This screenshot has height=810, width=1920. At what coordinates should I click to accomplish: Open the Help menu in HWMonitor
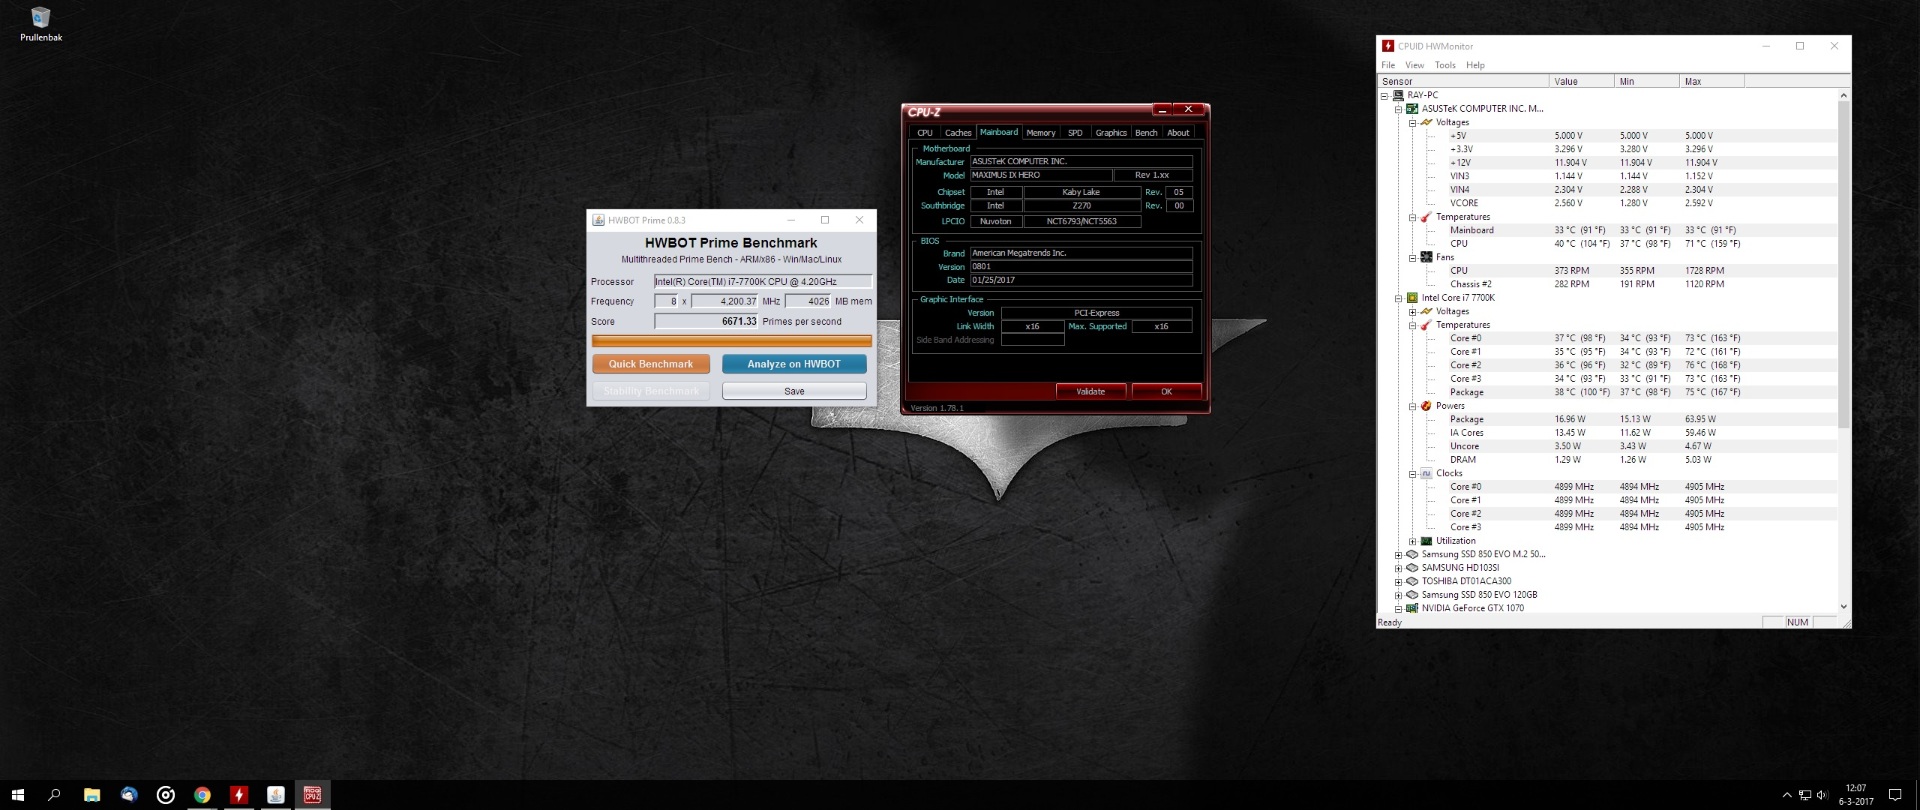point(1475,65)
